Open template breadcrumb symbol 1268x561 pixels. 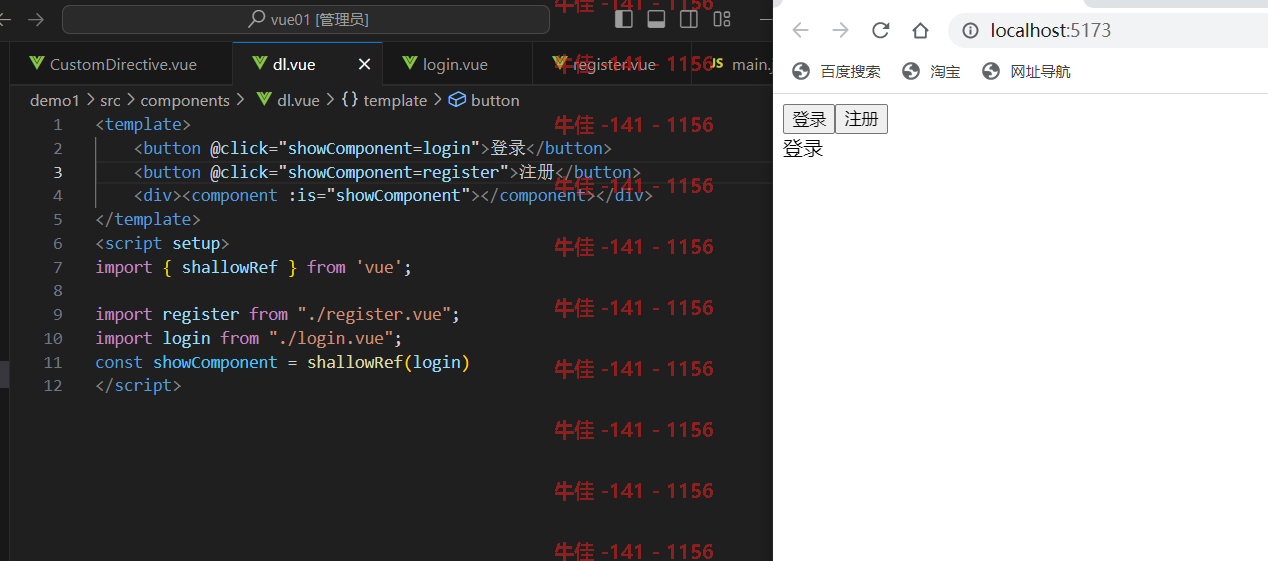(384, 100)
